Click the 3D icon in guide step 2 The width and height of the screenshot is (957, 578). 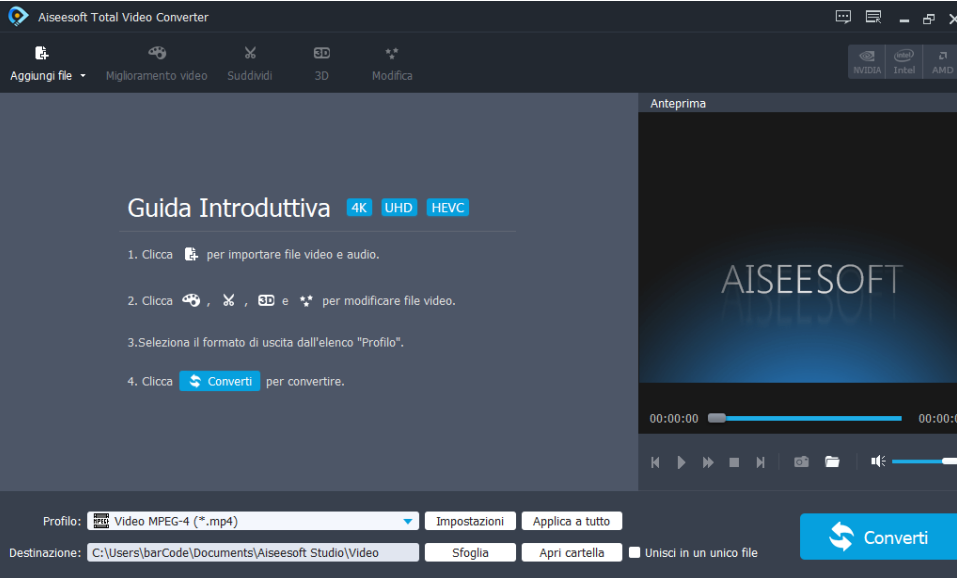tap(266, 300)
